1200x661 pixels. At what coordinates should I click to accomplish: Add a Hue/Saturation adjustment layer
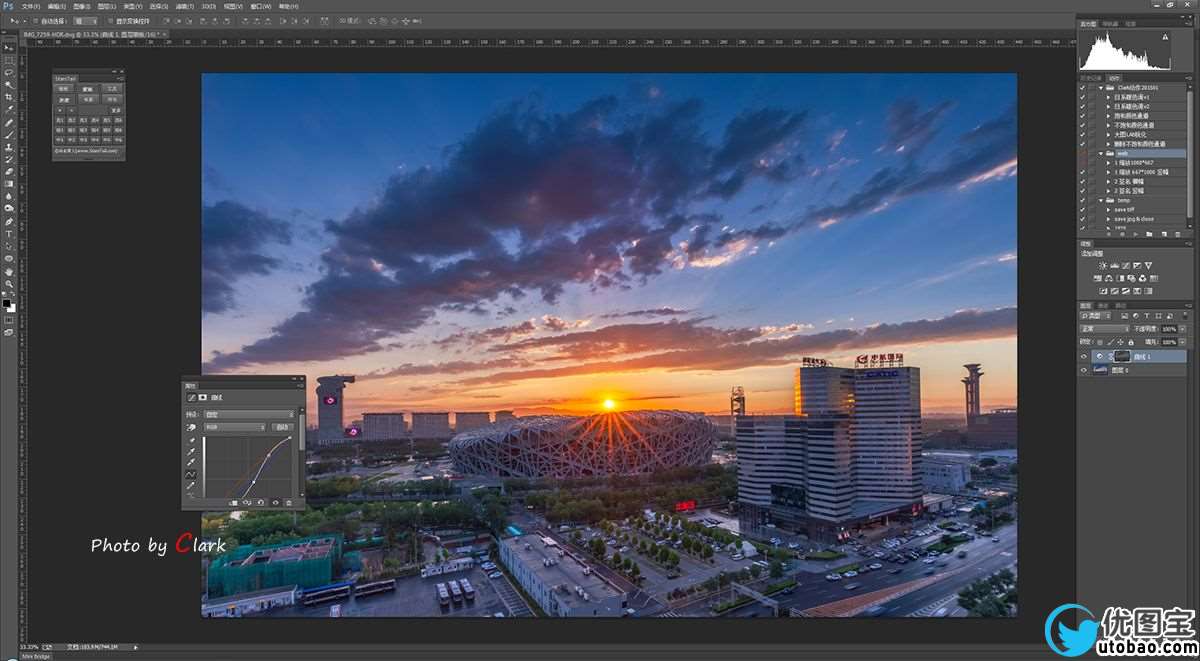pos(1096,278)
